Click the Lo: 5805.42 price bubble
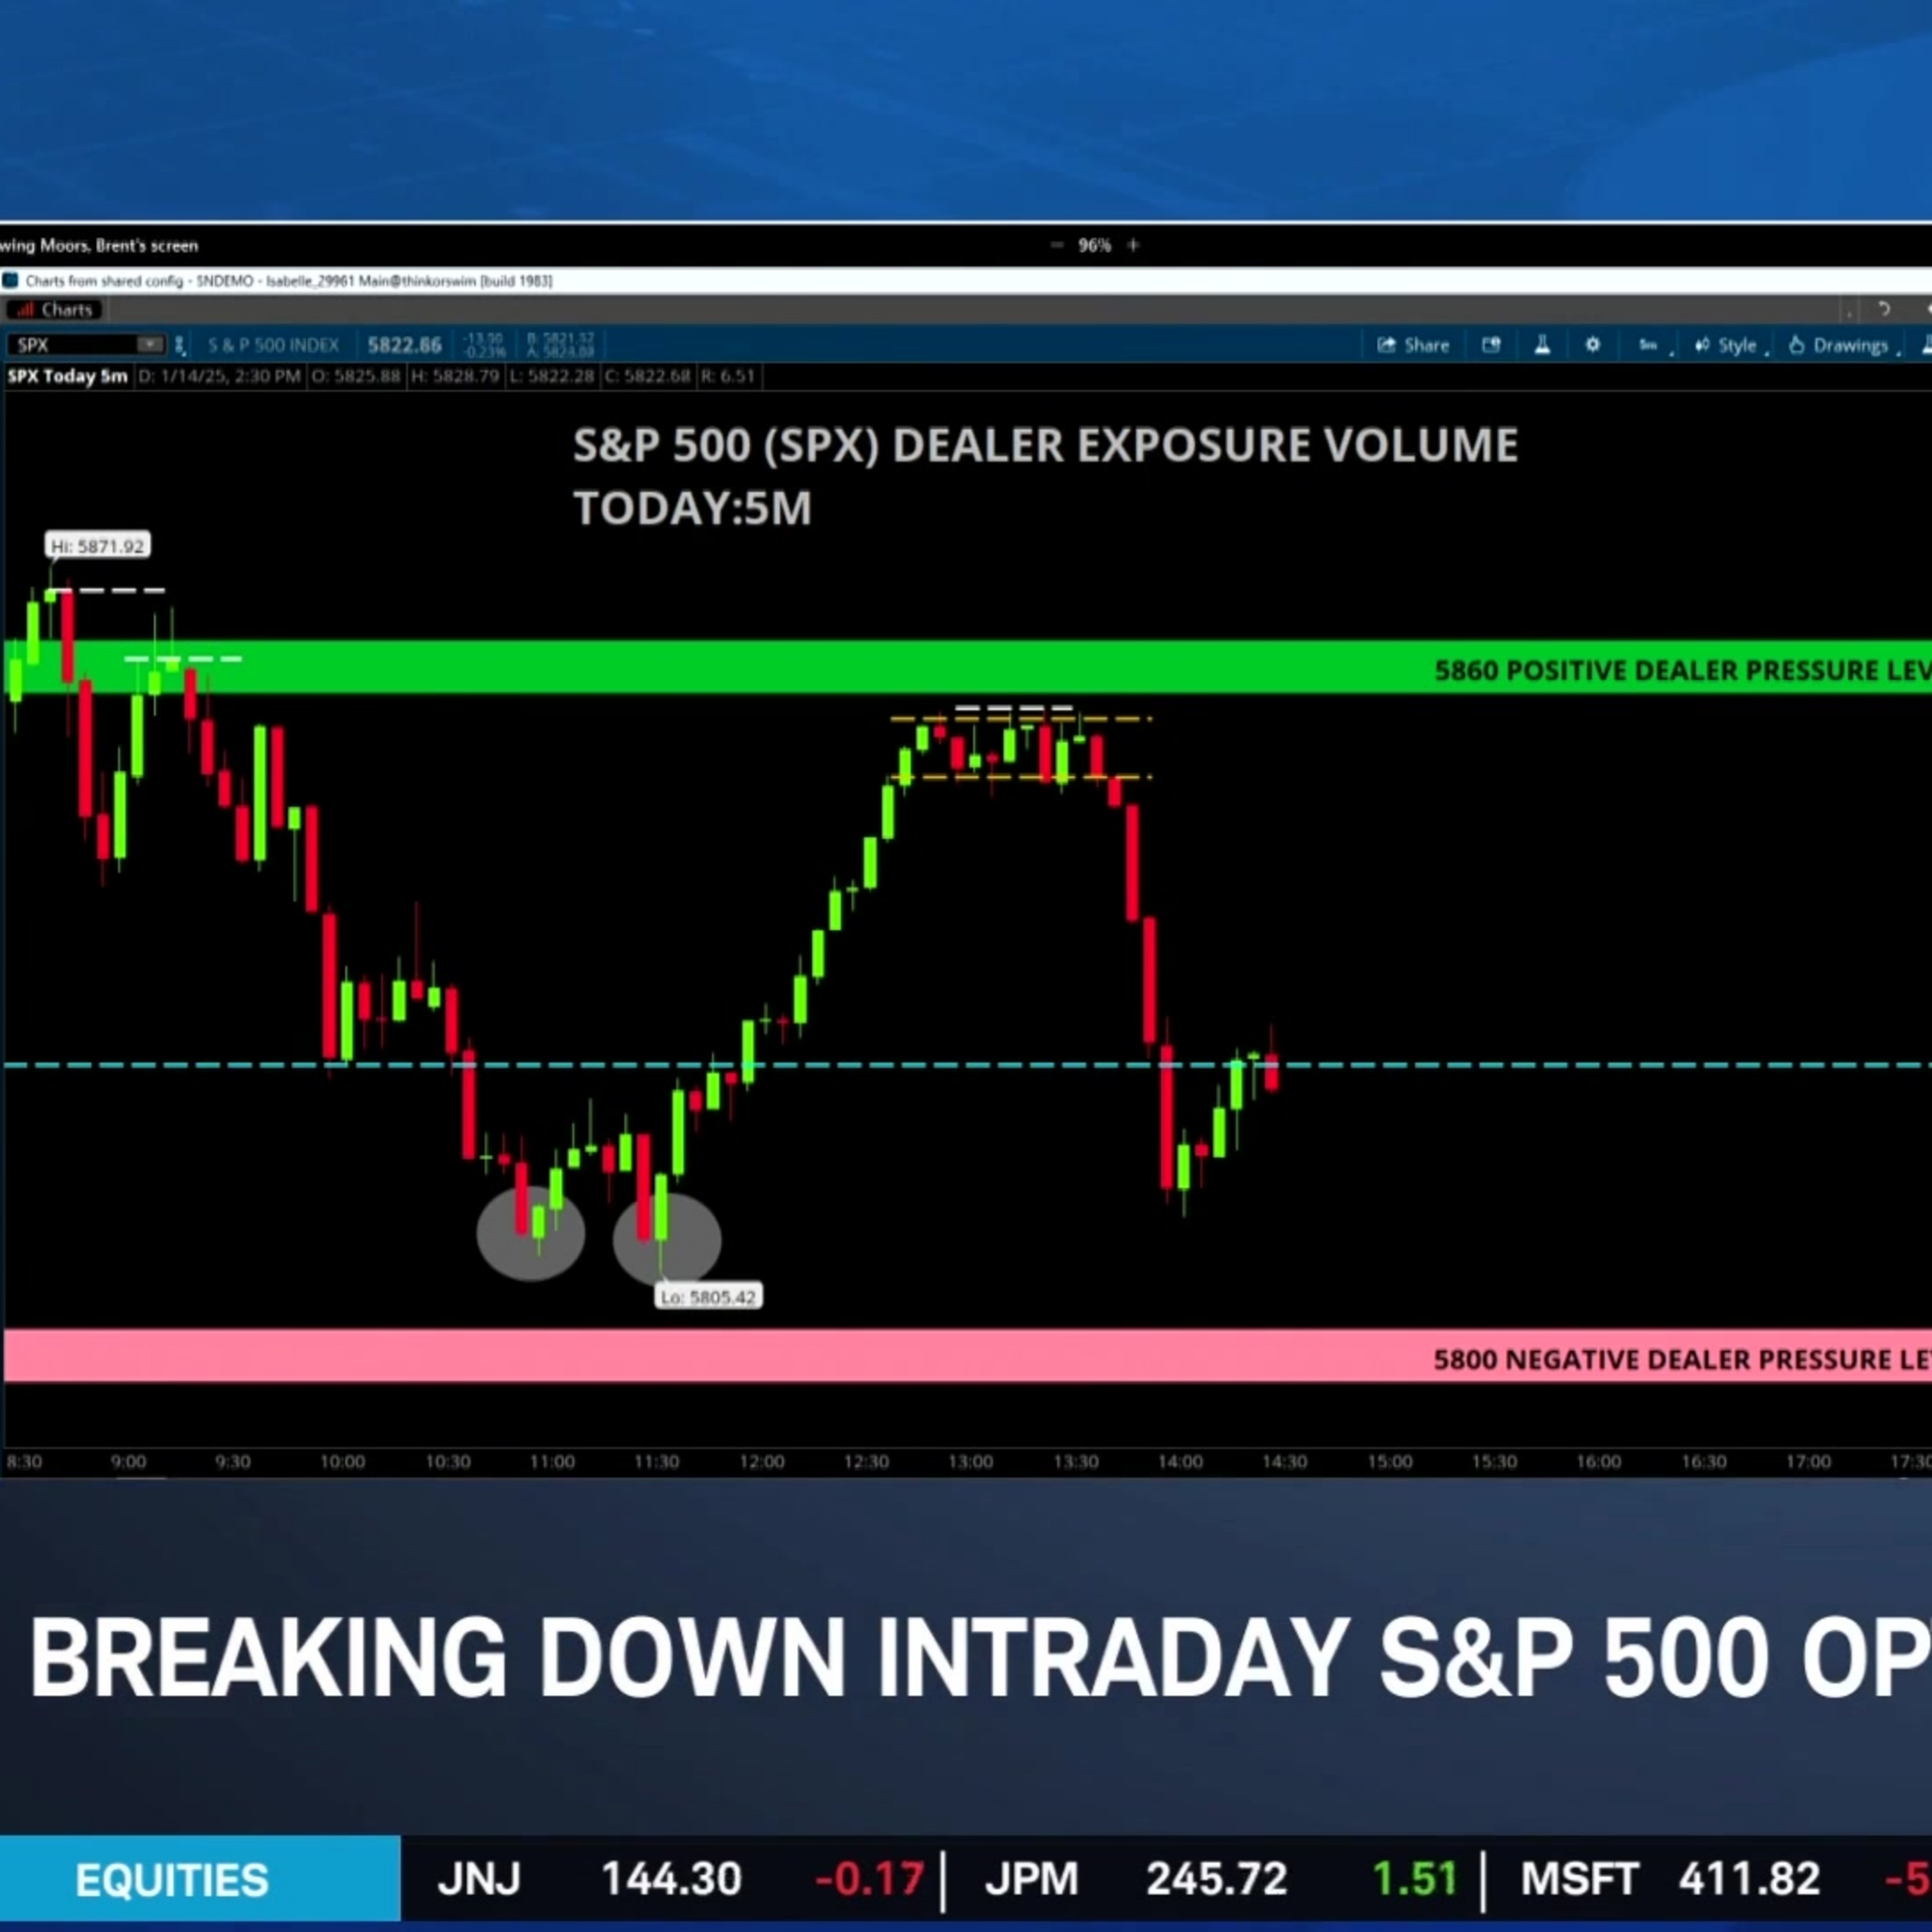Image resolution: width=1932 pixels, height=1932 pixels. [709, 1297]
